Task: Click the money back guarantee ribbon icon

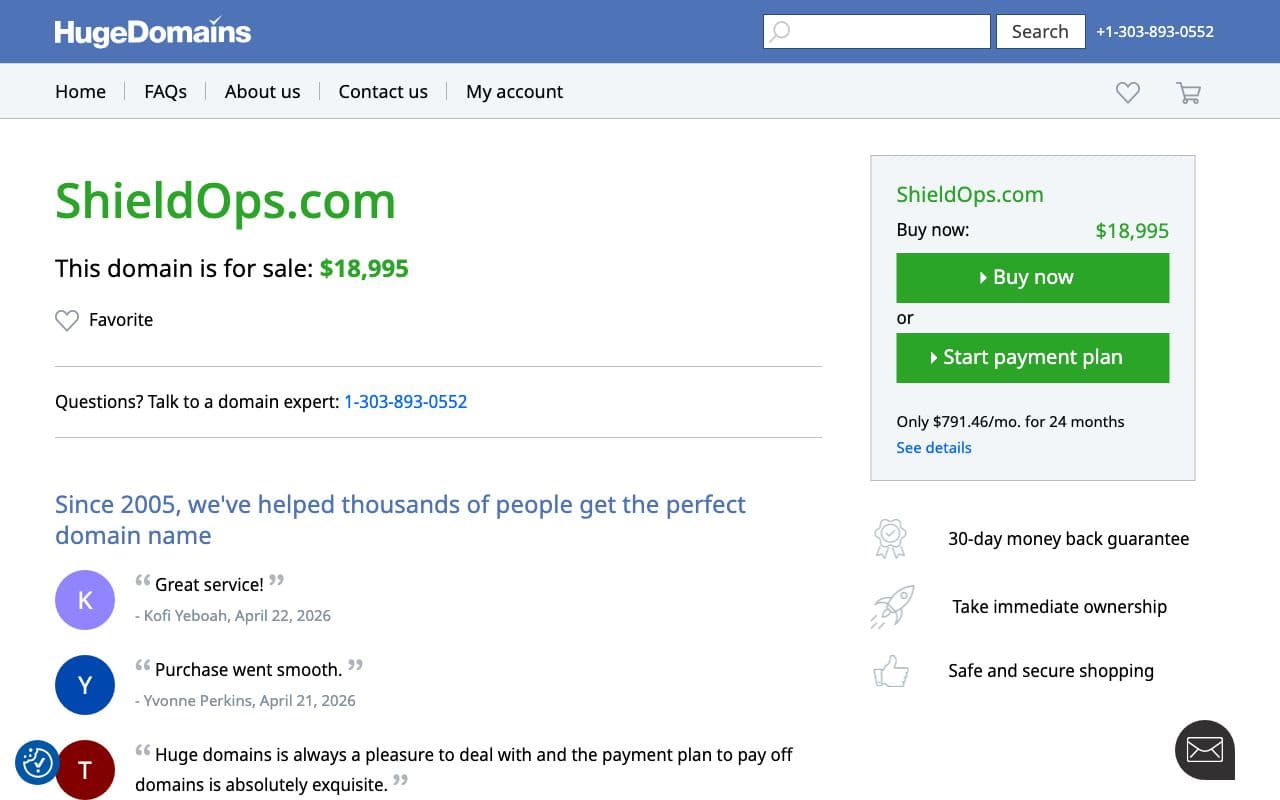Action: 890,539
